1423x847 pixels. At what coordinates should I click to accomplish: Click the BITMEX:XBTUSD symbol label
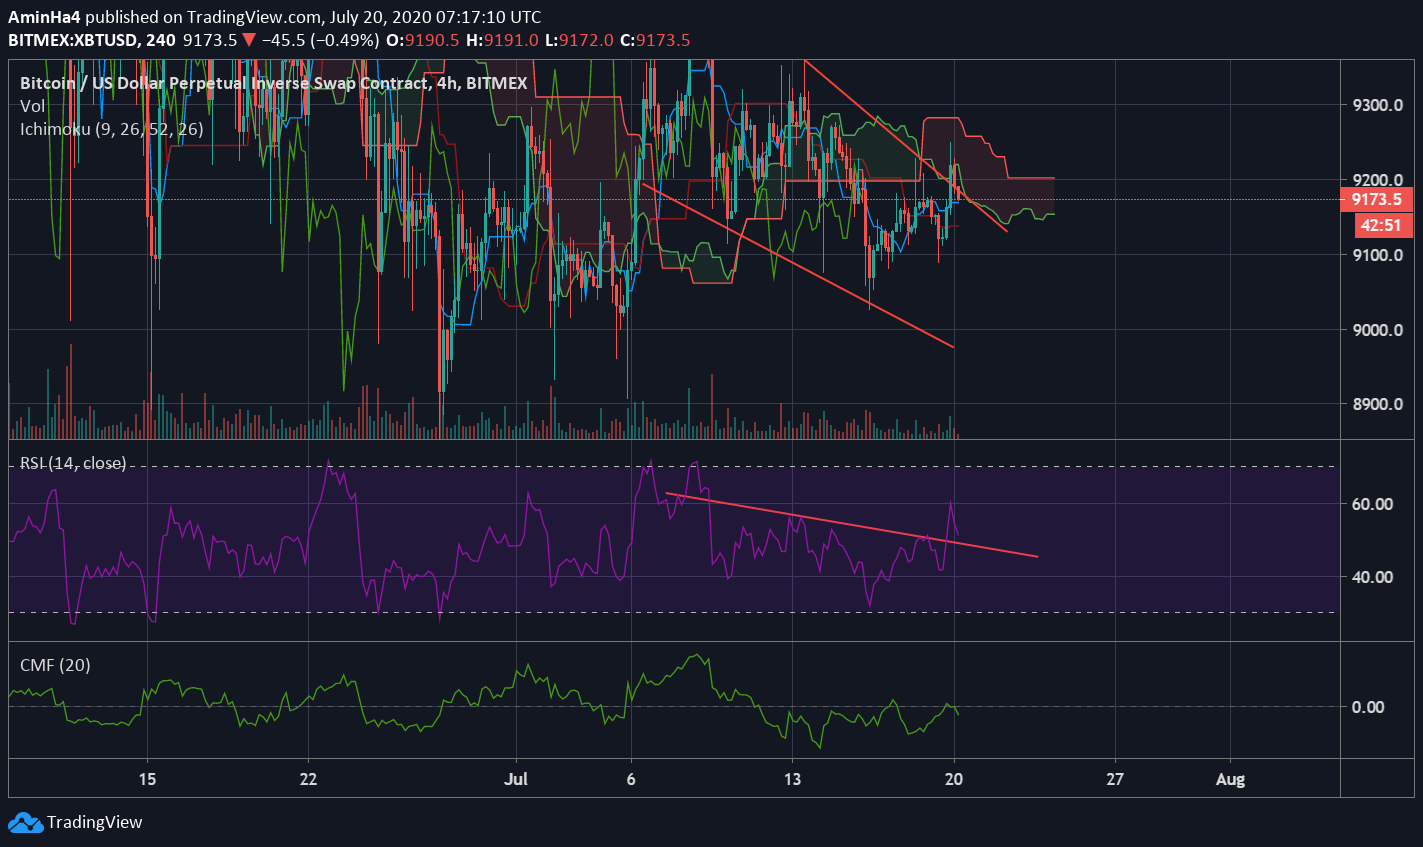click(75, 41)
